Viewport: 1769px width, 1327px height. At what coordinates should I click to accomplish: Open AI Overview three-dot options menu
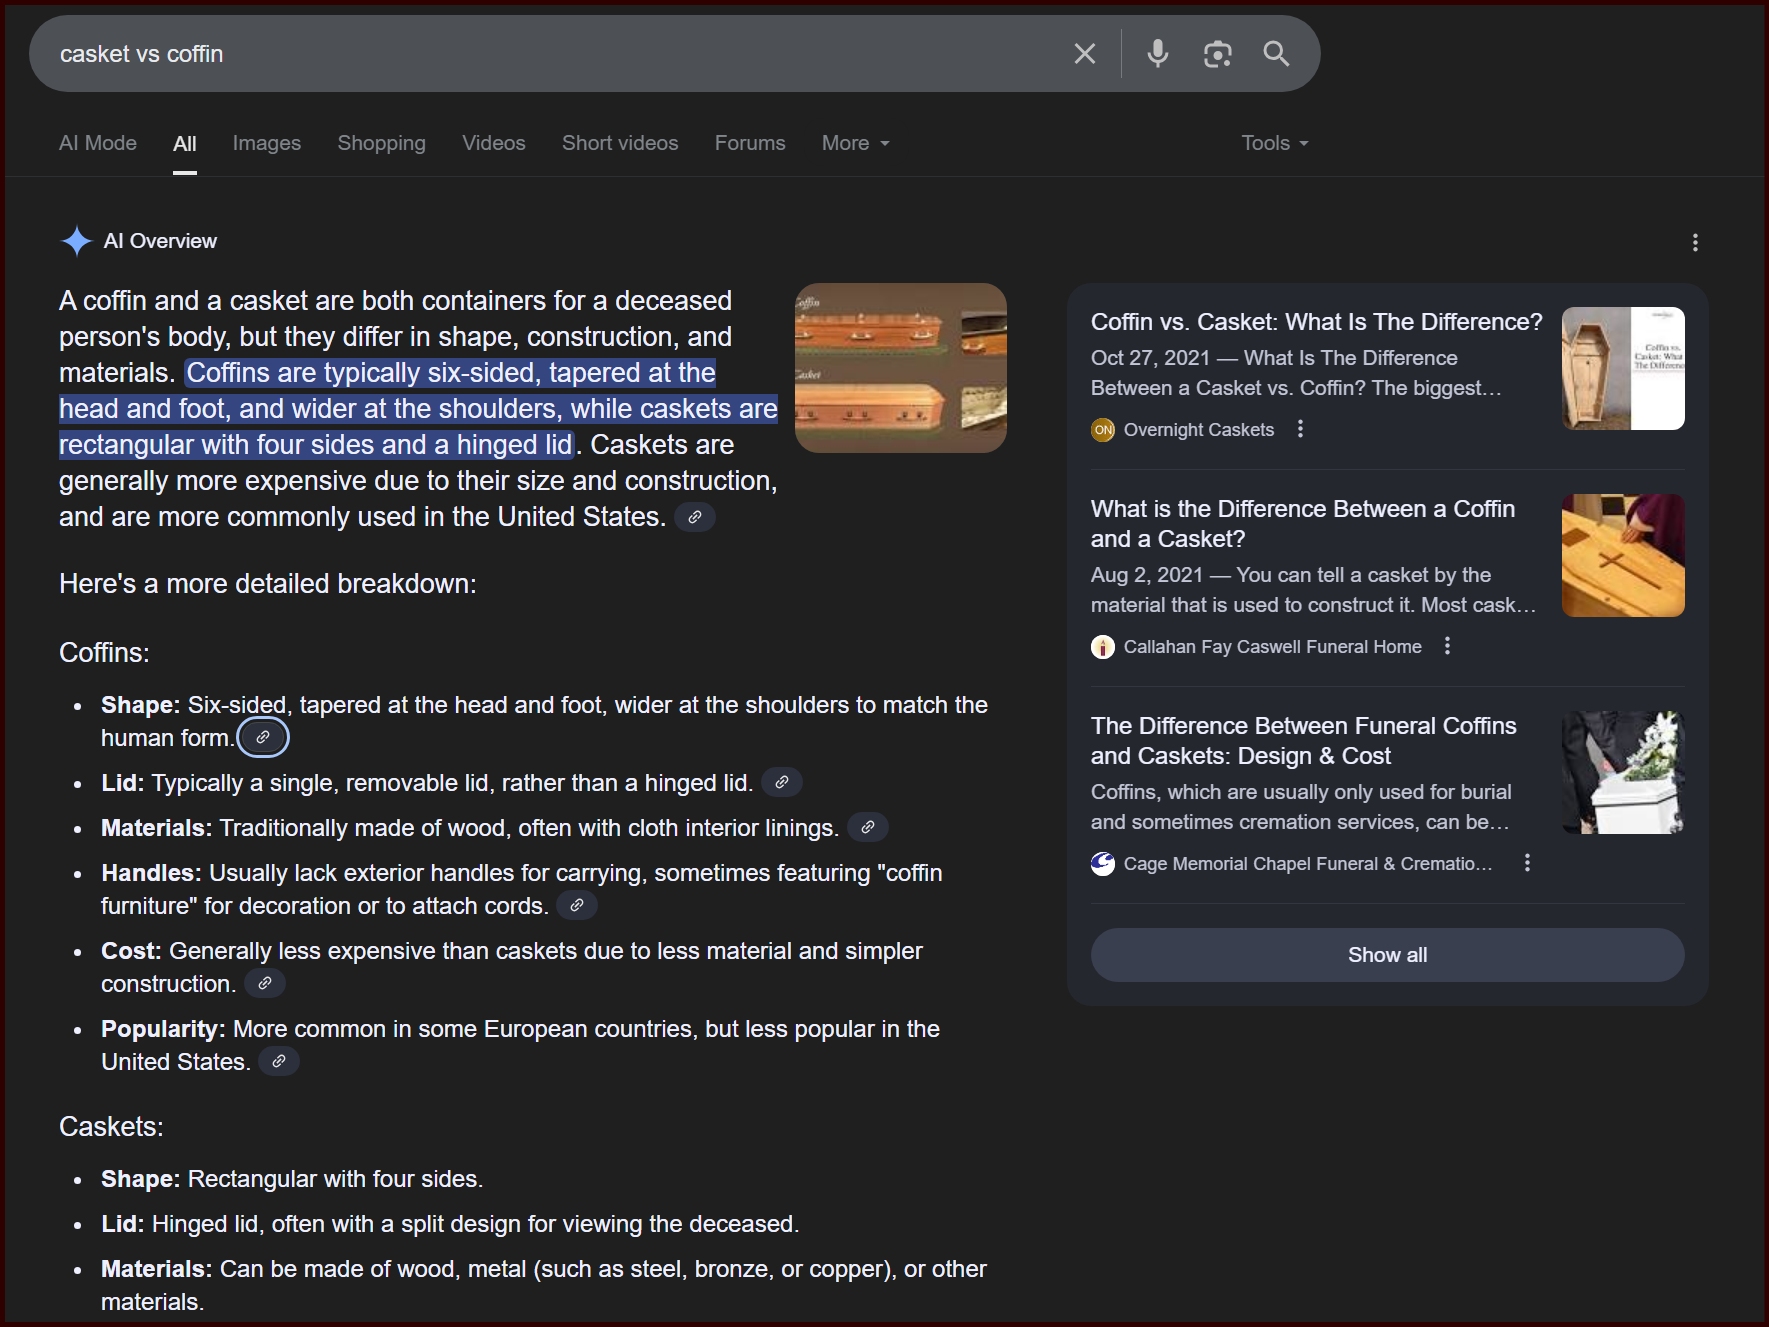click(x=1694, y=243)
